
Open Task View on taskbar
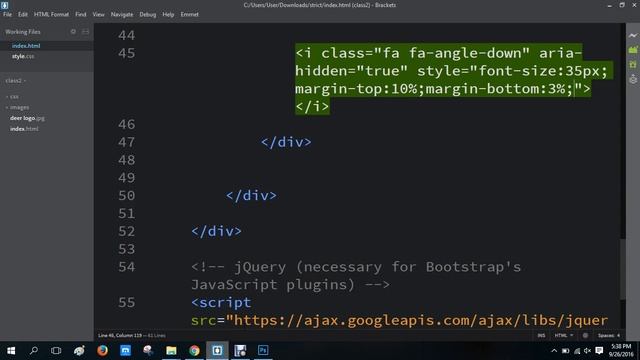click(56, 351)
